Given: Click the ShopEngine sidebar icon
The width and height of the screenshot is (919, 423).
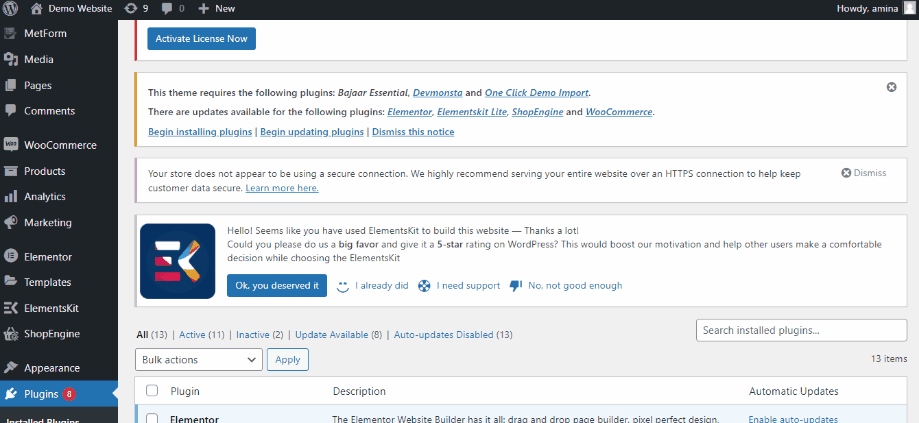Looking at the screenshot, I should coord(10,334).
